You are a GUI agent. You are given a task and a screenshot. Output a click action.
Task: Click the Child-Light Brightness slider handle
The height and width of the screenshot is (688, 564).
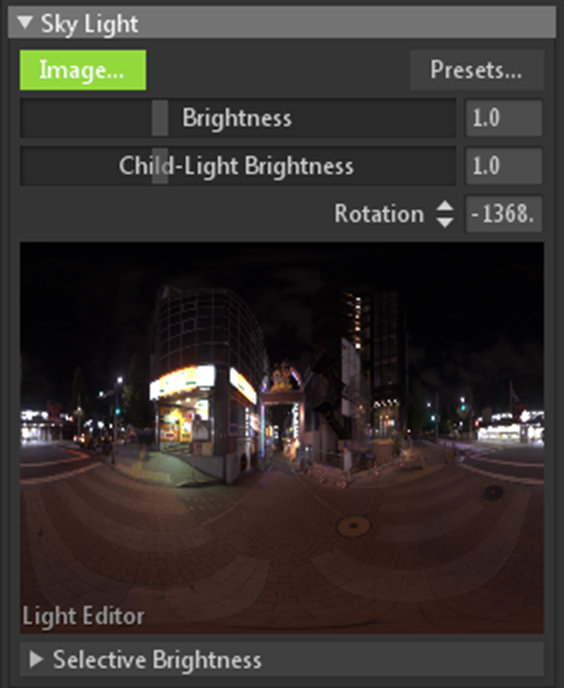pos(160,166)
